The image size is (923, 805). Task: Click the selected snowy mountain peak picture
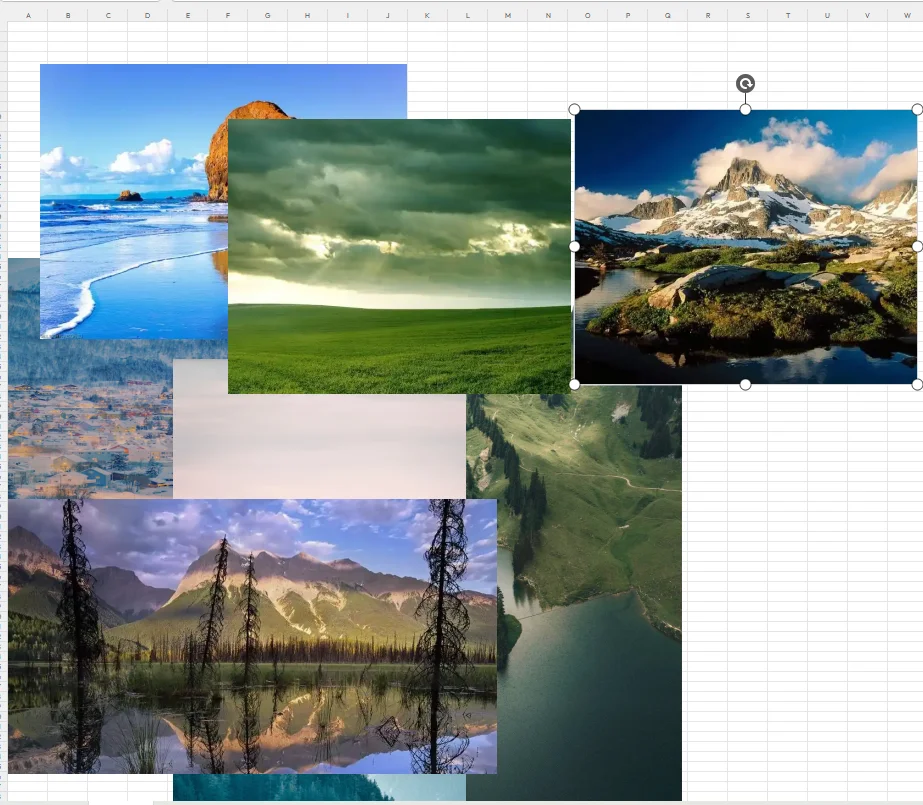(x=745, y=247)
